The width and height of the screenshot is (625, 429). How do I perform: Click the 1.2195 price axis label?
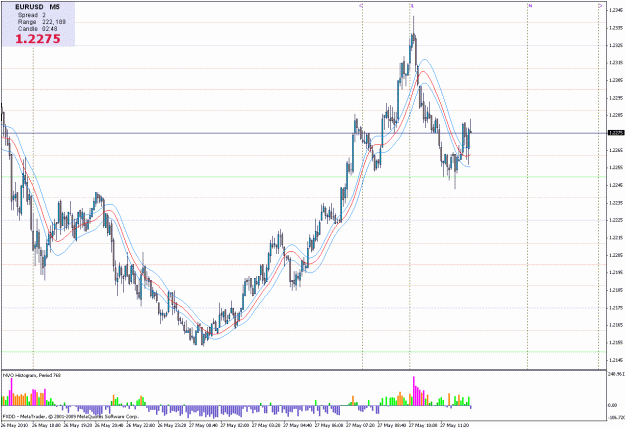[616, 272]
